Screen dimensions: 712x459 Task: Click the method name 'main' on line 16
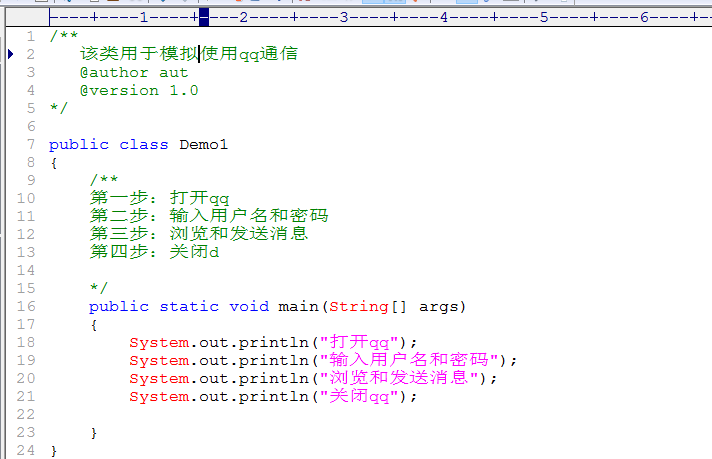[298, 306]
